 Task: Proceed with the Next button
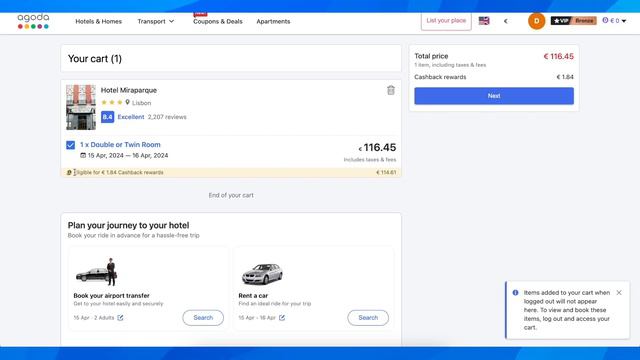point(494,96)
